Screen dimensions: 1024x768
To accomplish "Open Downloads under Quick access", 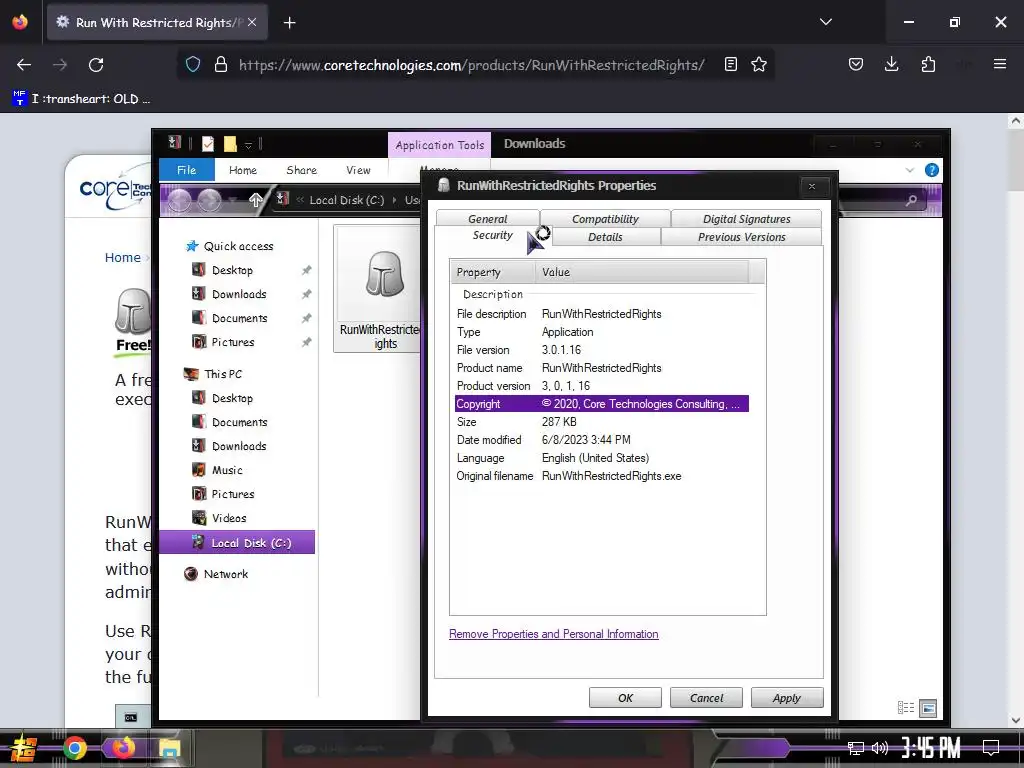I will pyautogui.click(x=239, y=294).
